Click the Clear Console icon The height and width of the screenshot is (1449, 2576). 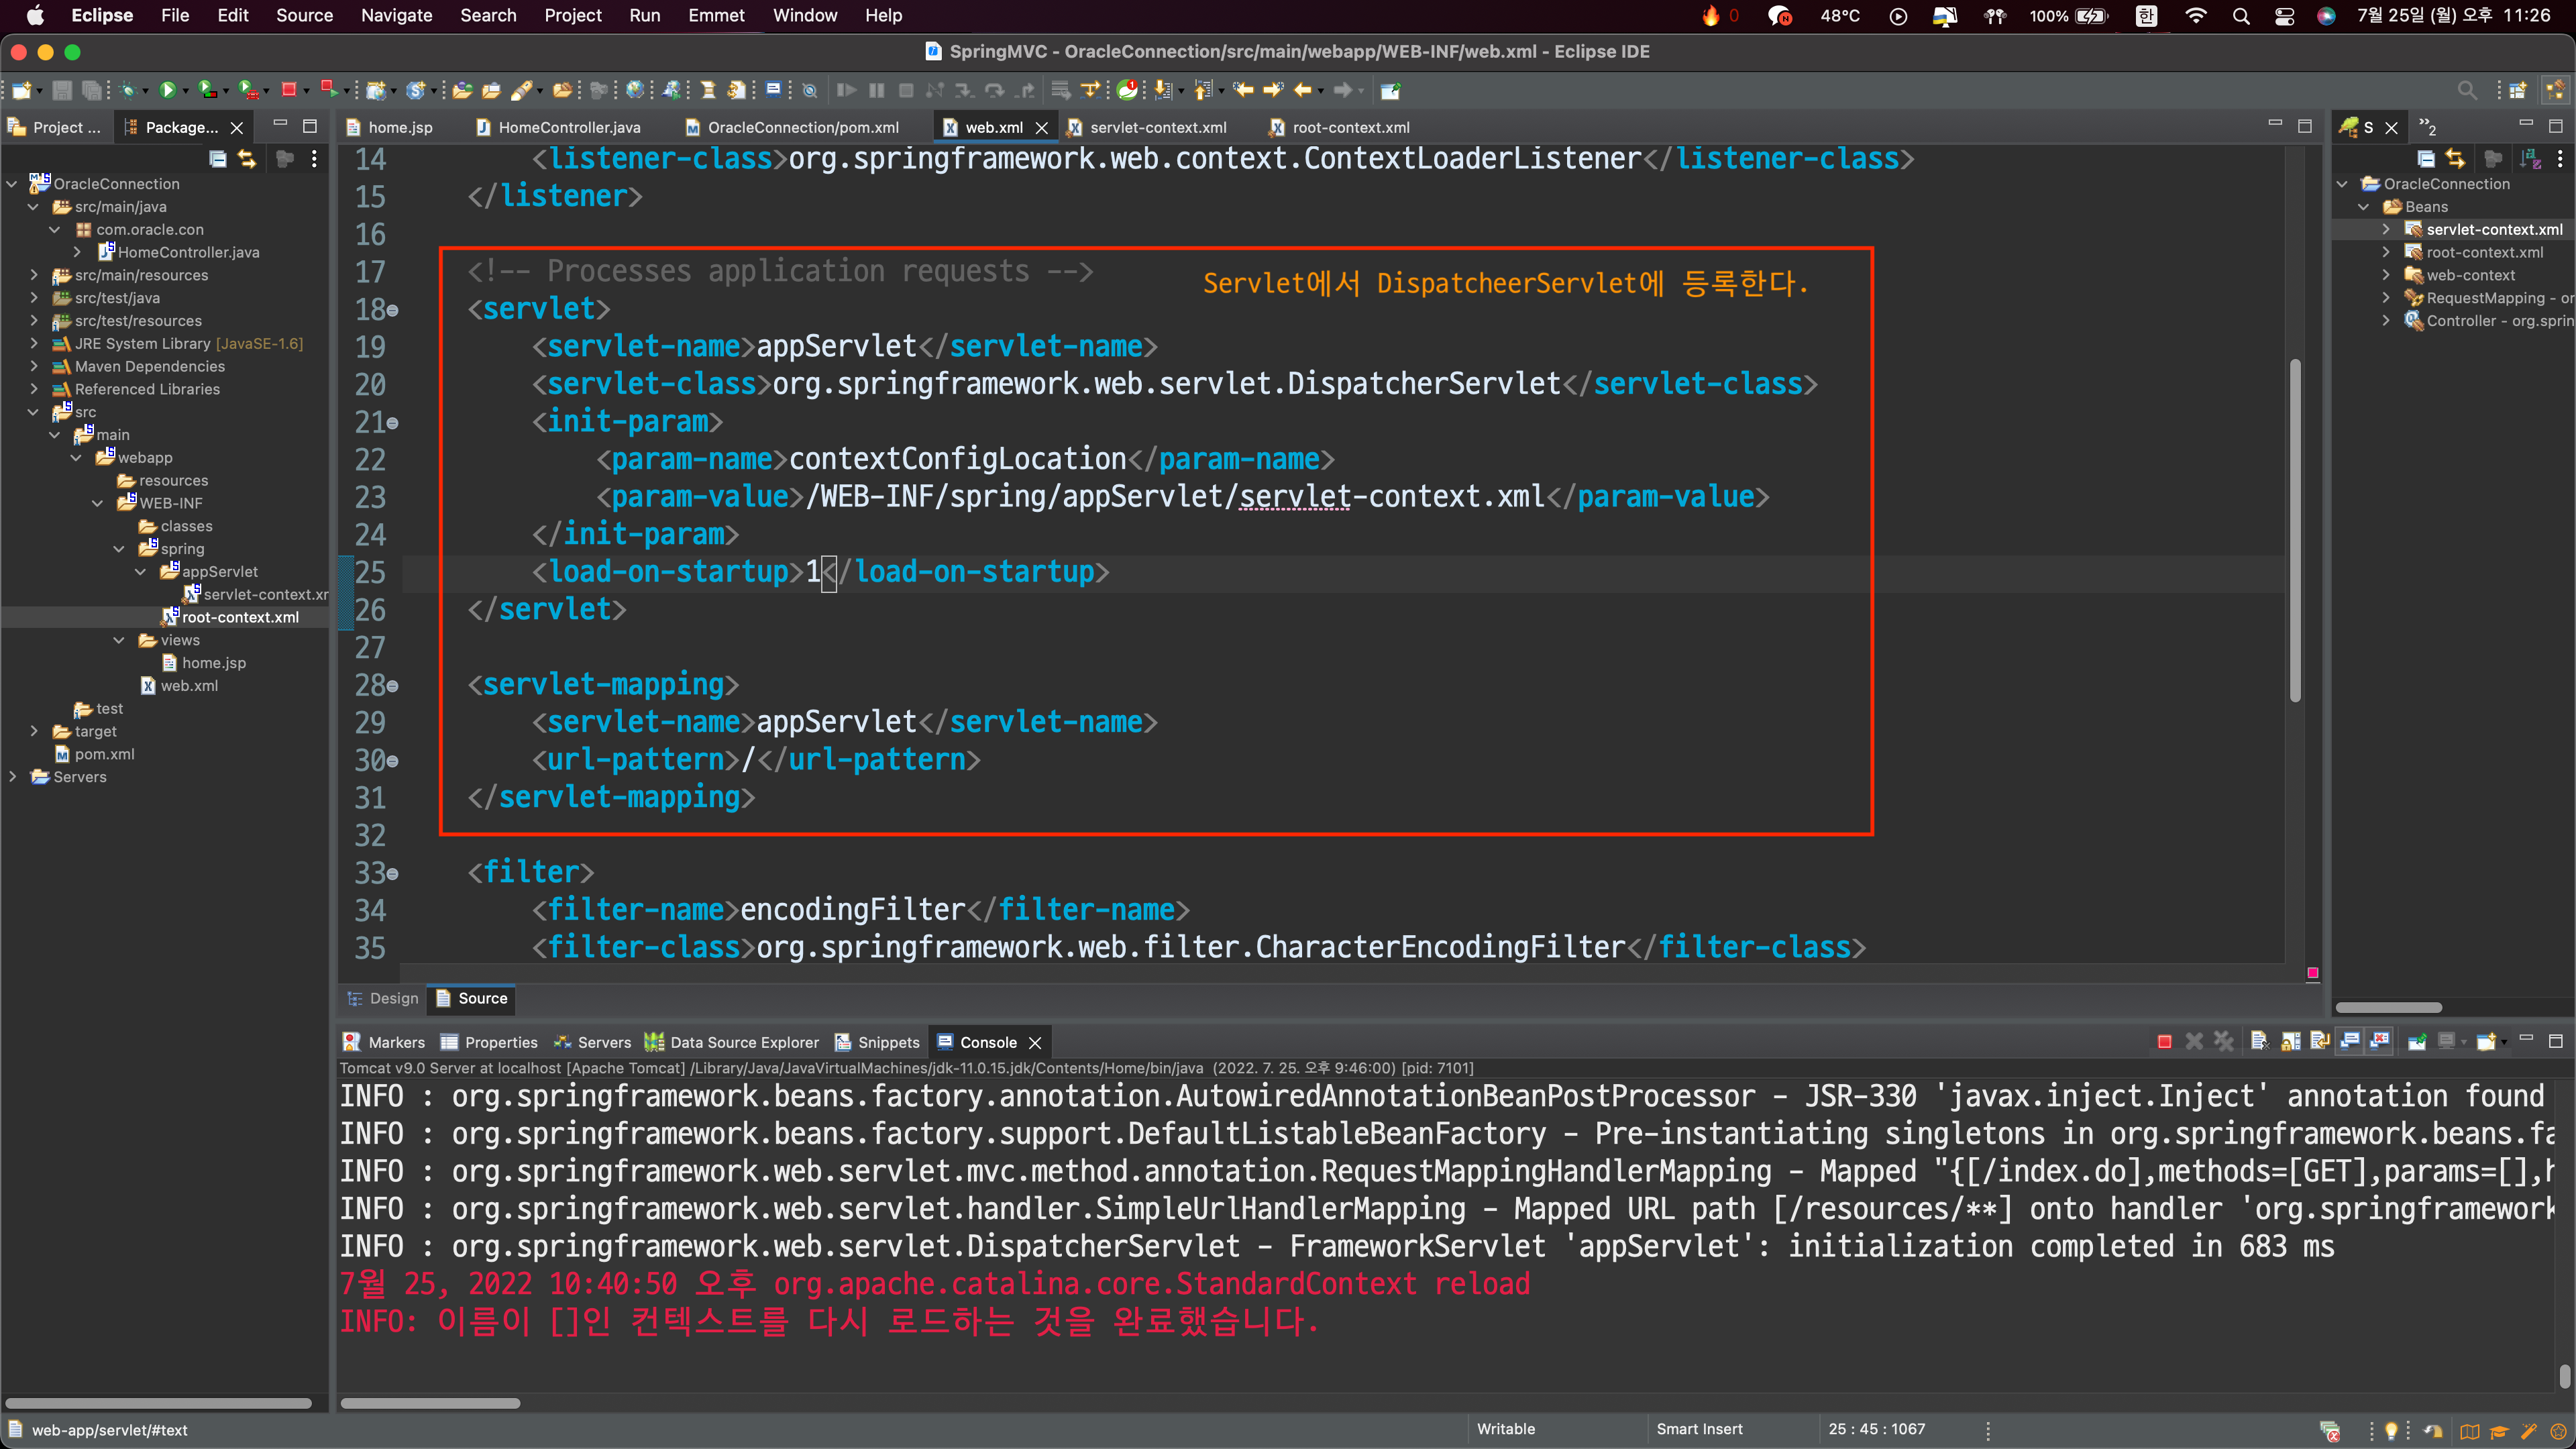click(x=2259, y=1042)
